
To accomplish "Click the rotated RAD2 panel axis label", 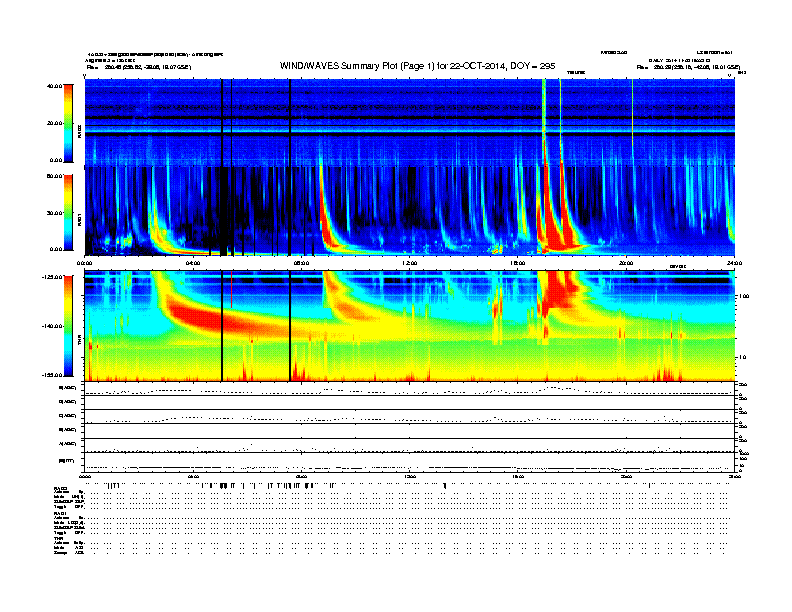I will (79, 131).
